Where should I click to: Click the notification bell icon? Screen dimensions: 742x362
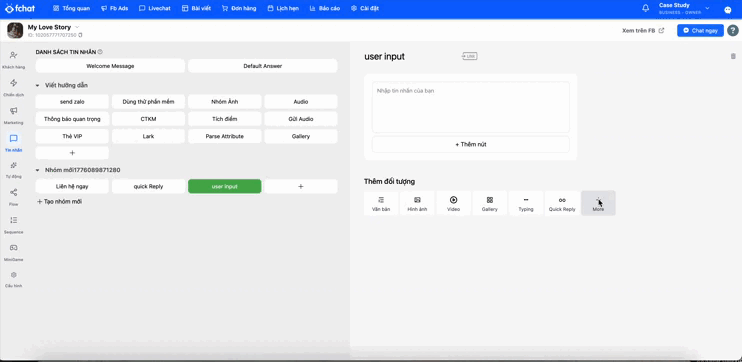pyautogui.click(x=645, y=8)
